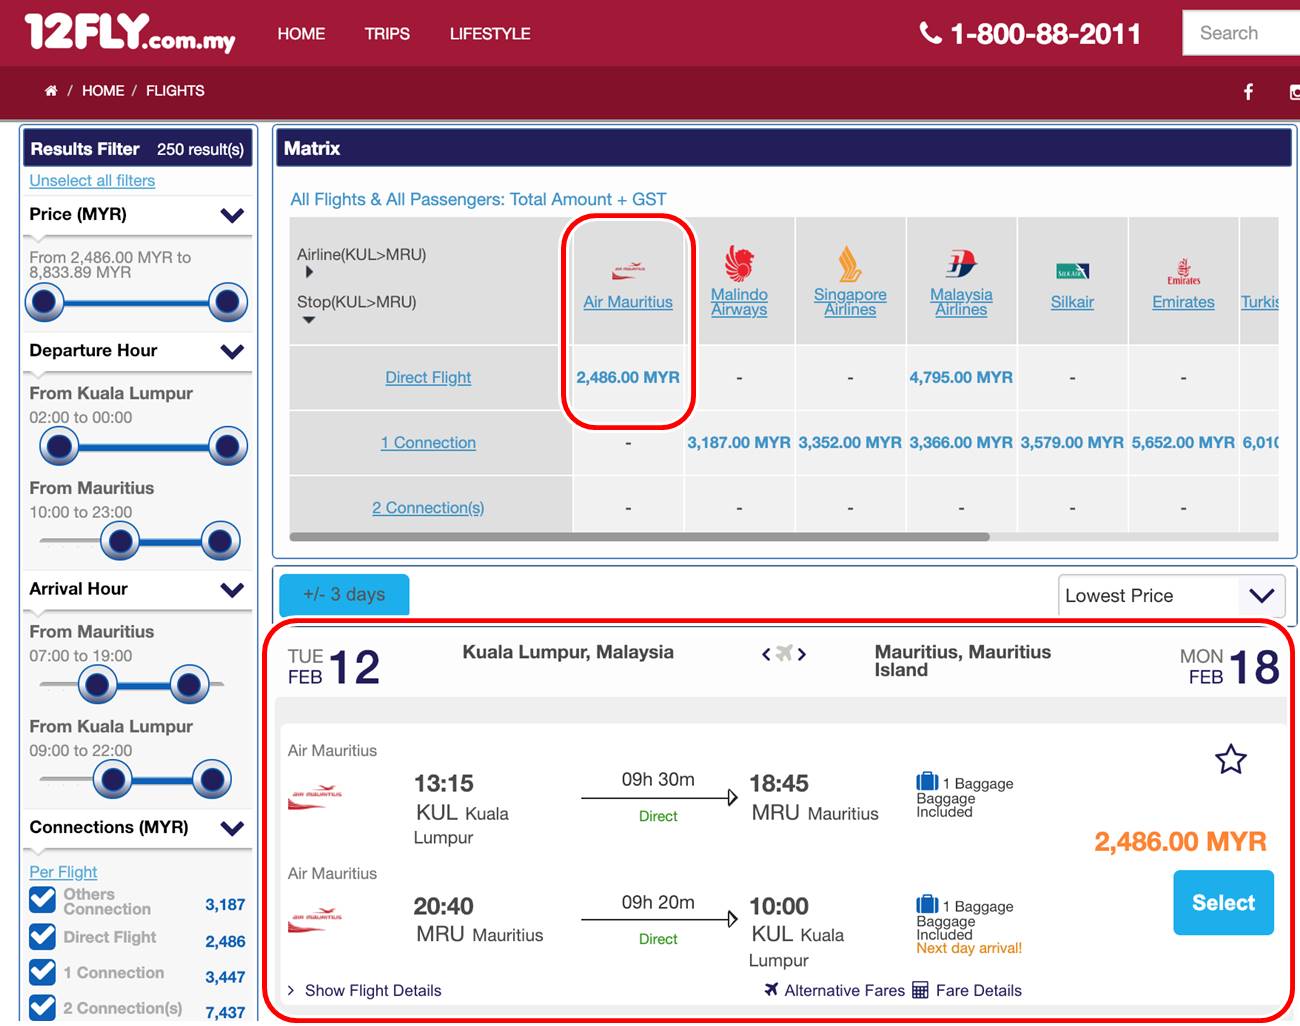This screenshot has width=1300, height=1026.
Task: Click the calendar icon next to Fare Details
Action: (x=920, y=990)
